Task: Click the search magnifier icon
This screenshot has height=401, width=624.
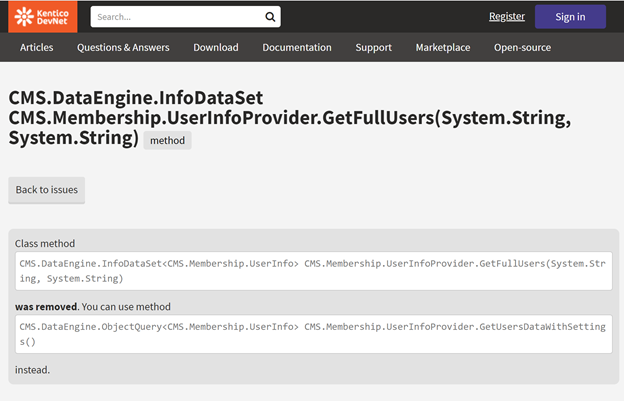Action: (270, 17)
